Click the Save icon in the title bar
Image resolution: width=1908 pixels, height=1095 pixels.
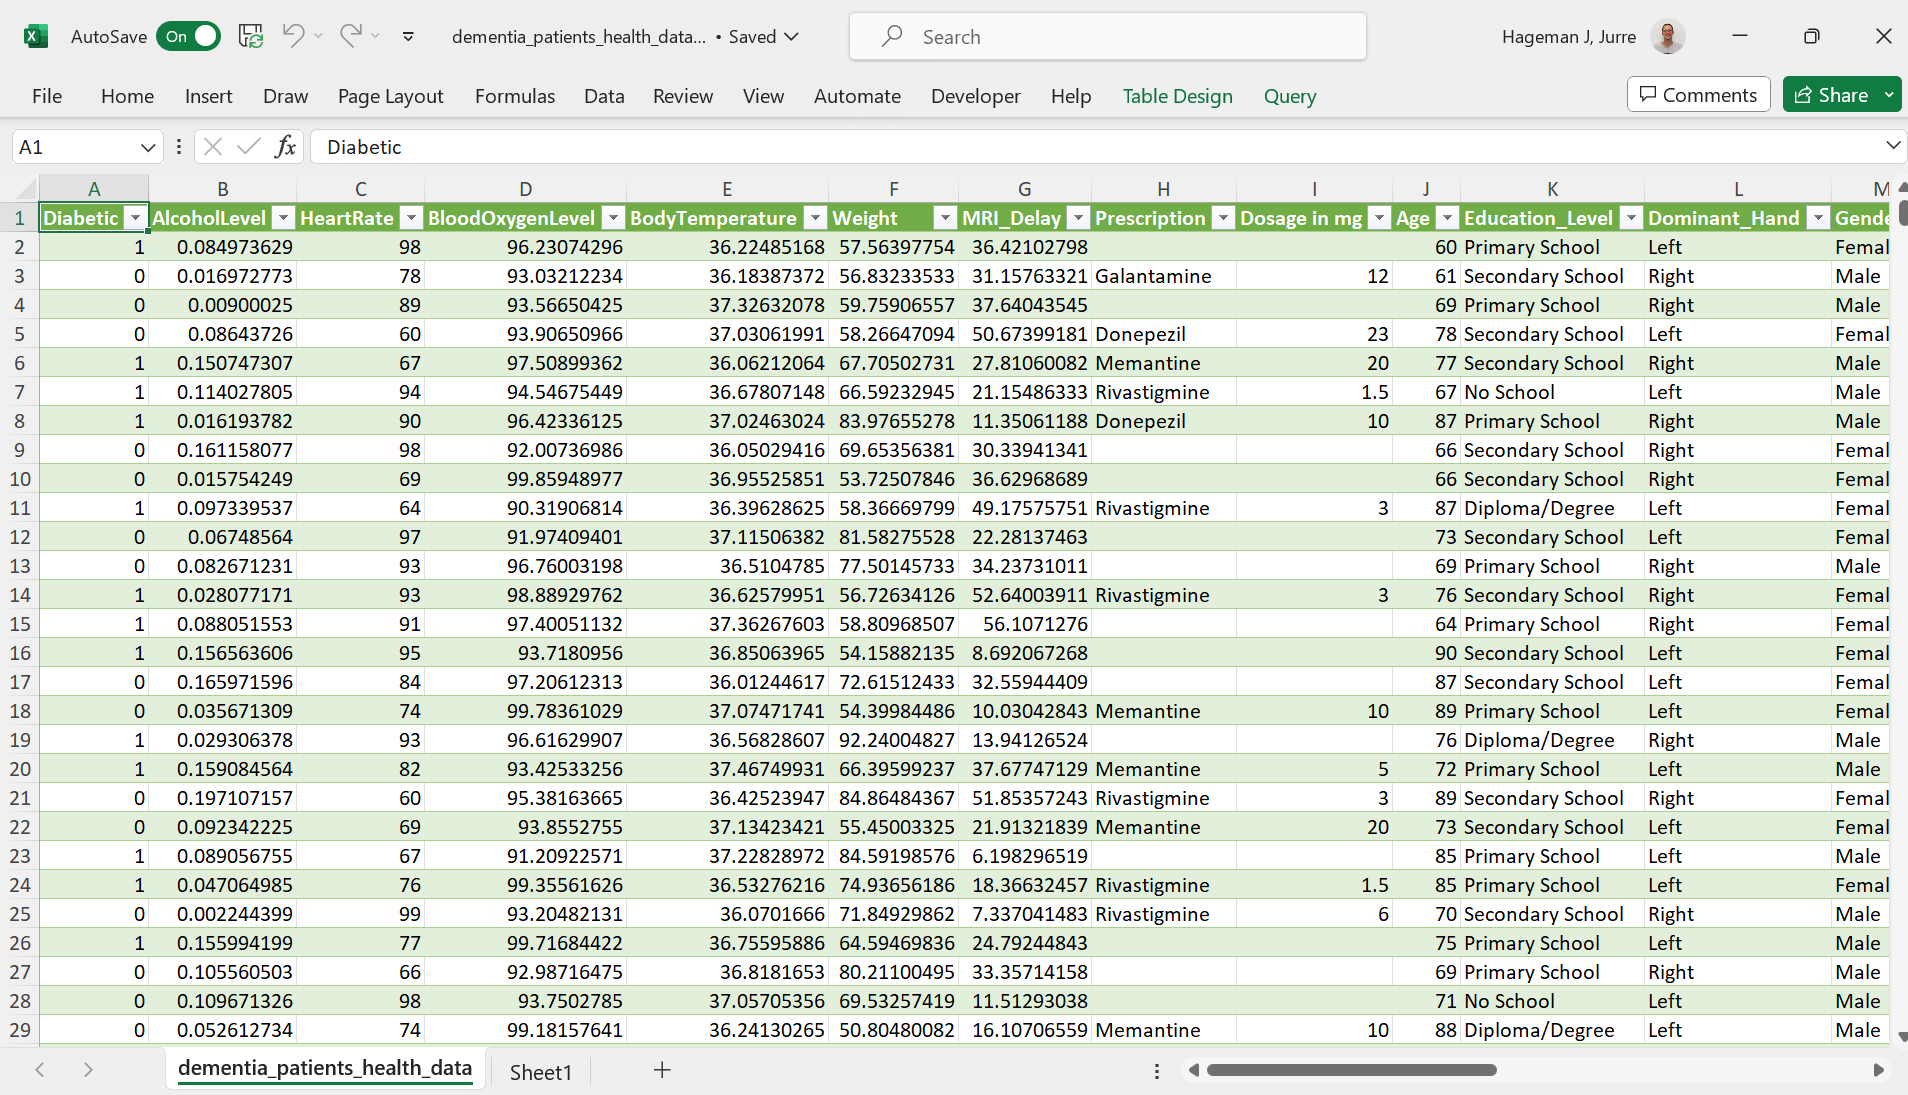pyautogui.click(x=250, y=37)
